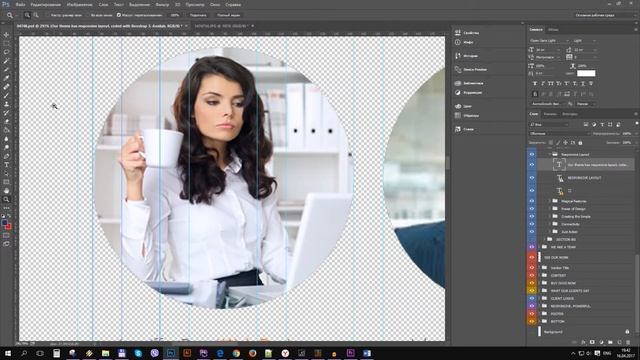The width and height of the screenshot is (640, 360).
Task: Open the font family dropdown Open Sans Light
Action: (x=549, y=41)
